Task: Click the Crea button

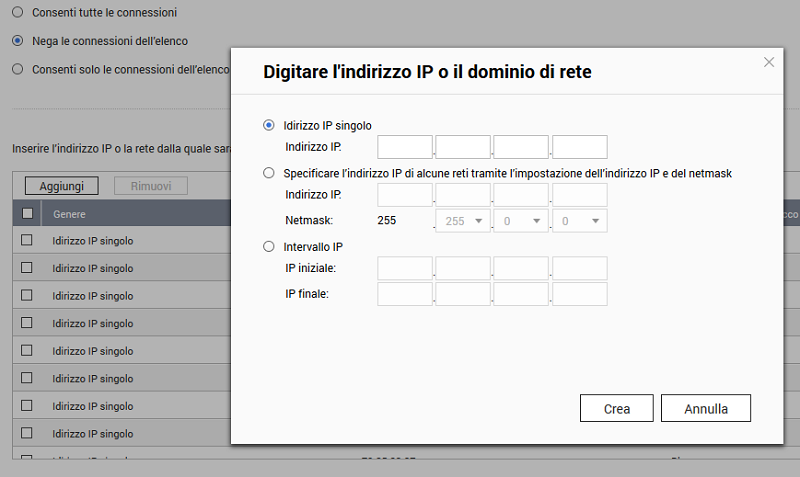Action: 616,408
